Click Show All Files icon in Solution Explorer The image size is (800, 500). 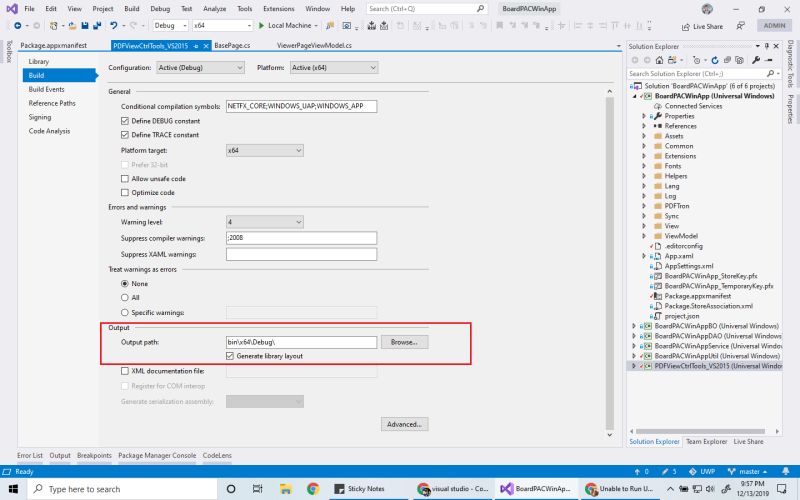tap(739, 60)
